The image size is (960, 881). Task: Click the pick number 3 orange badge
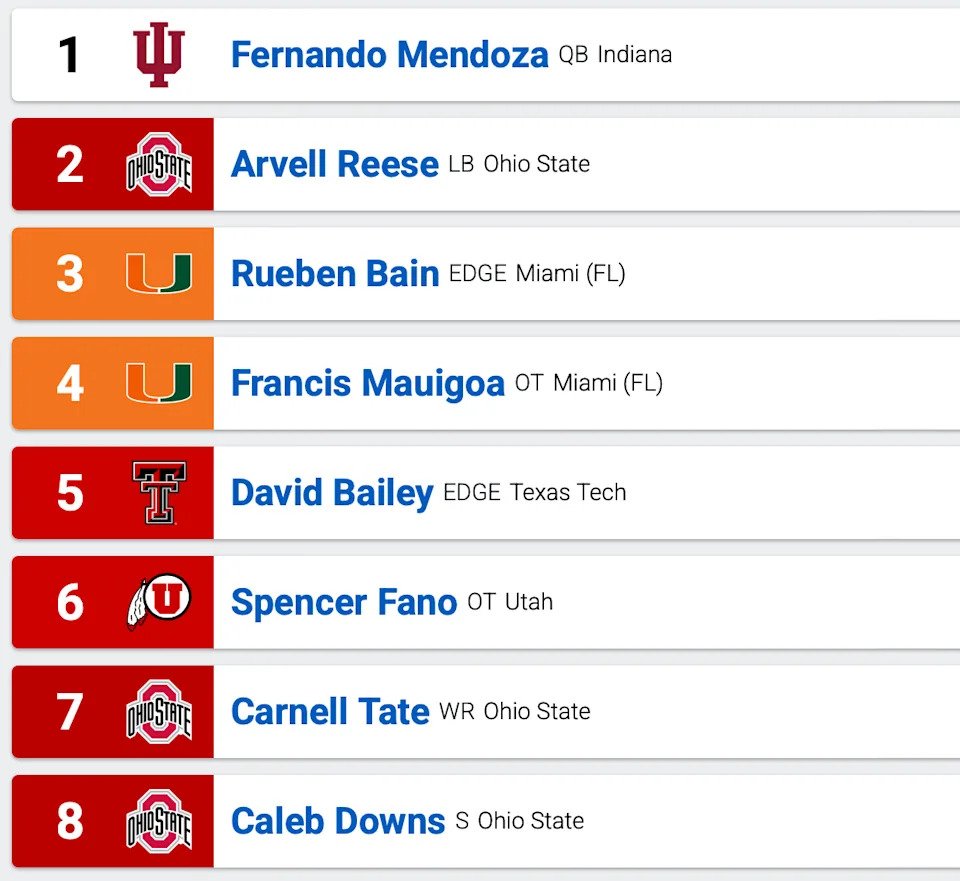point(69,273)
